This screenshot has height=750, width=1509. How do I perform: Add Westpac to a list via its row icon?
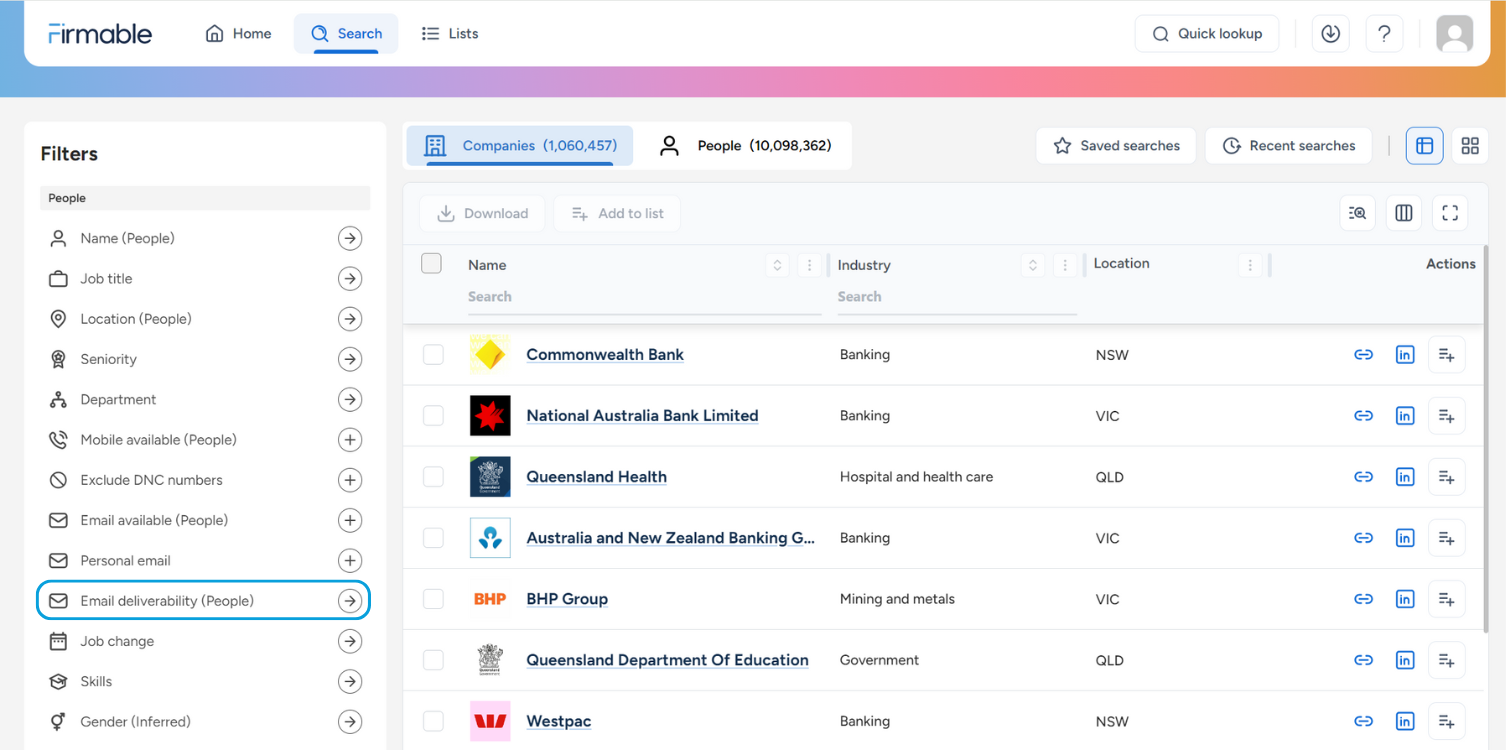(1447, 720)
